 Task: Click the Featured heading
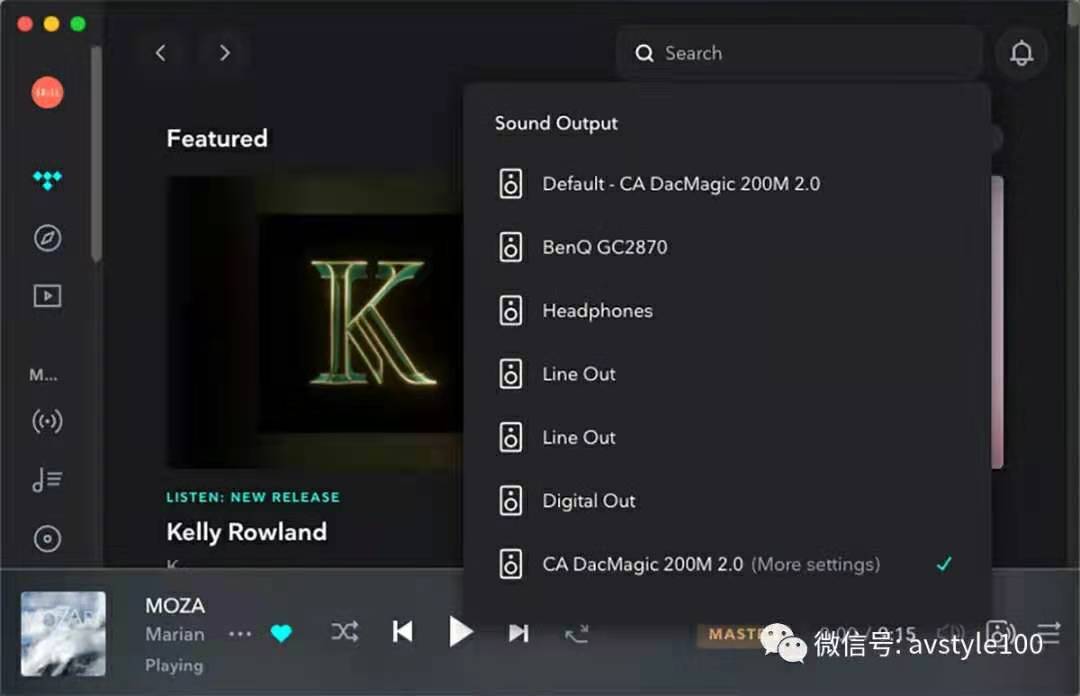point(217,139)
